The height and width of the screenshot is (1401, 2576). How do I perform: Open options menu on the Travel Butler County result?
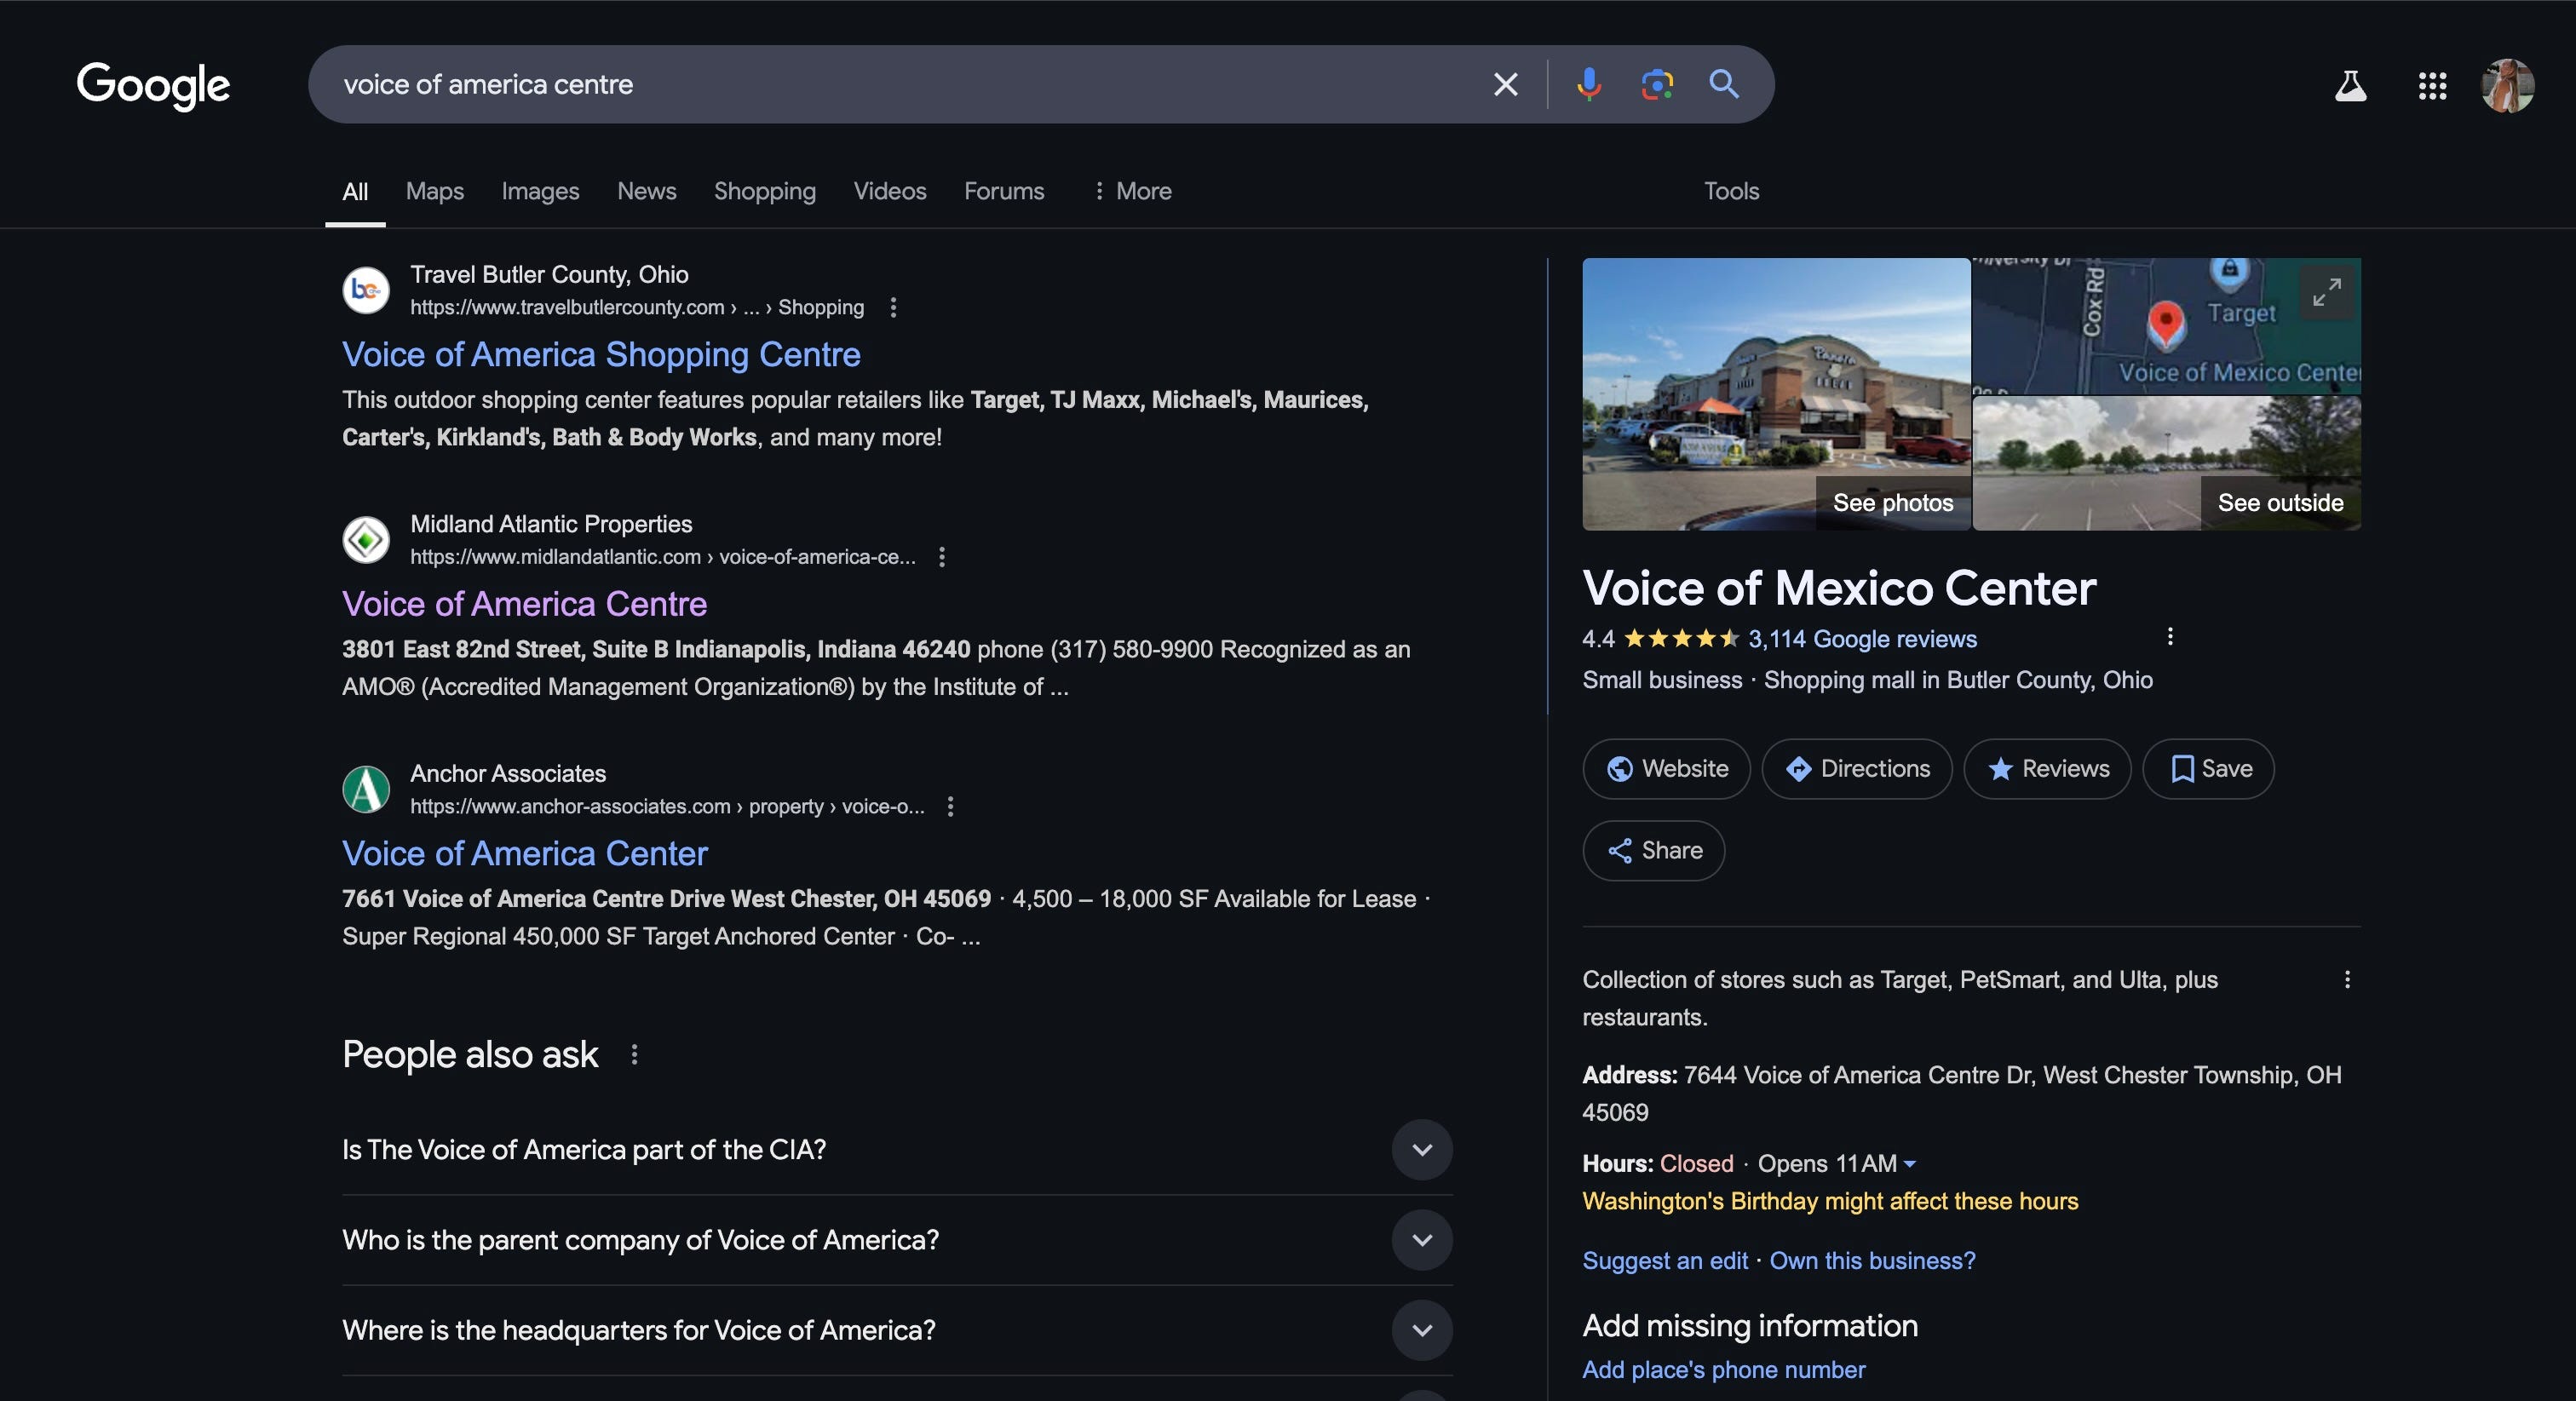coord(893,308)
